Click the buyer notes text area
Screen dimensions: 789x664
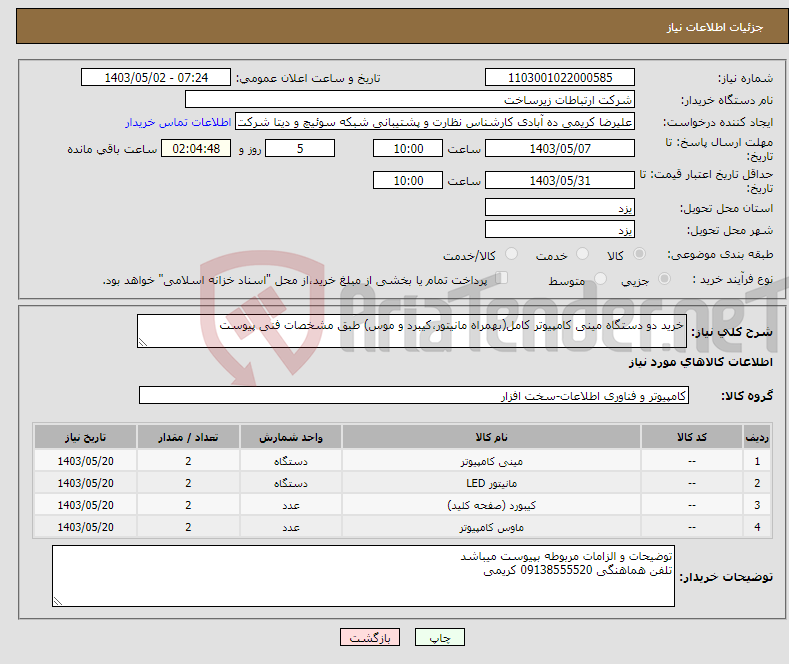coord(363,576)
